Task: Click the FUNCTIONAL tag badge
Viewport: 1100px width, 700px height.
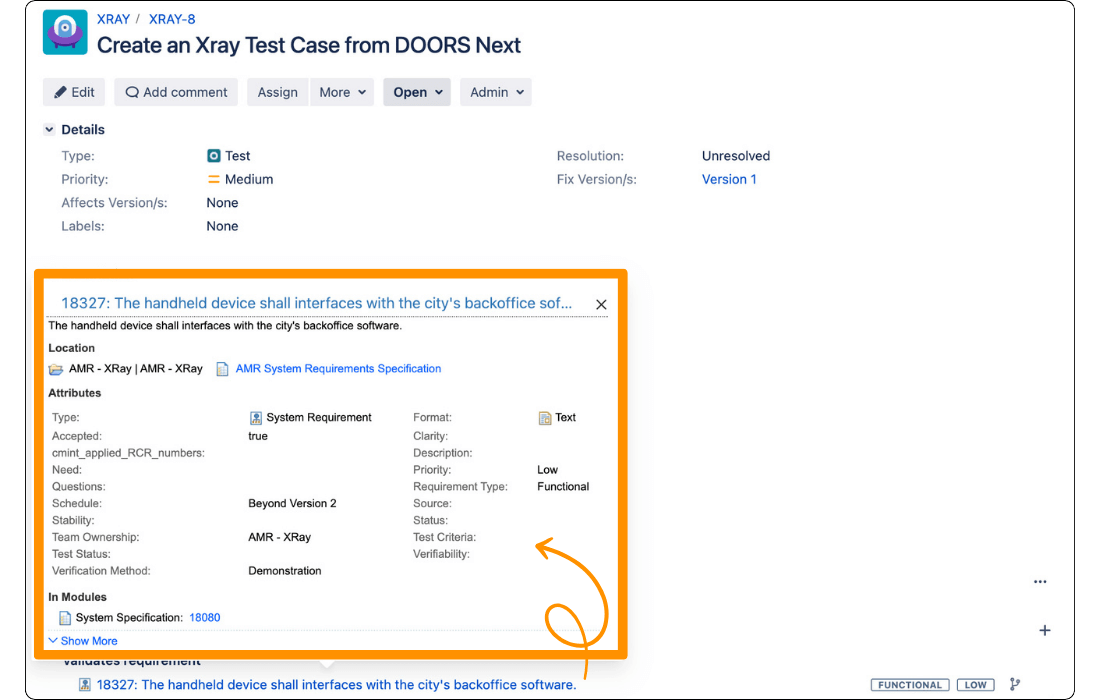Action: (910, 685)
